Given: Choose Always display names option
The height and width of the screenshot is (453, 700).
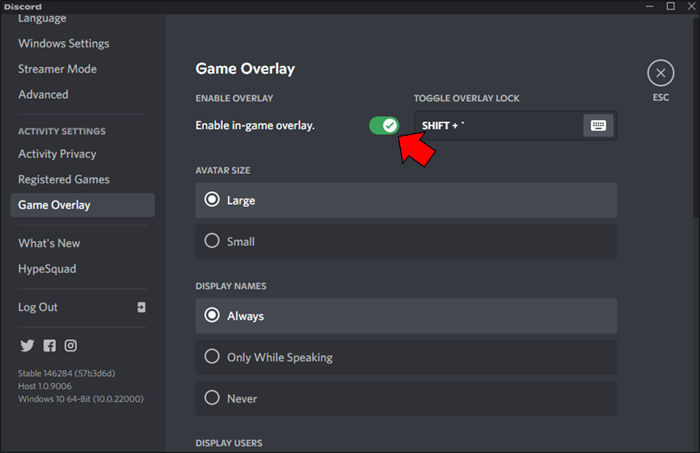Looking at the screenshot, I should point(212,315).
